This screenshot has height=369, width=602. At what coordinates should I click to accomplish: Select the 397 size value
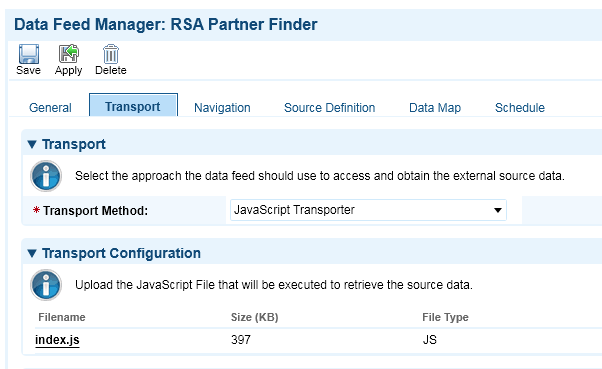click(x=241, y=340)
